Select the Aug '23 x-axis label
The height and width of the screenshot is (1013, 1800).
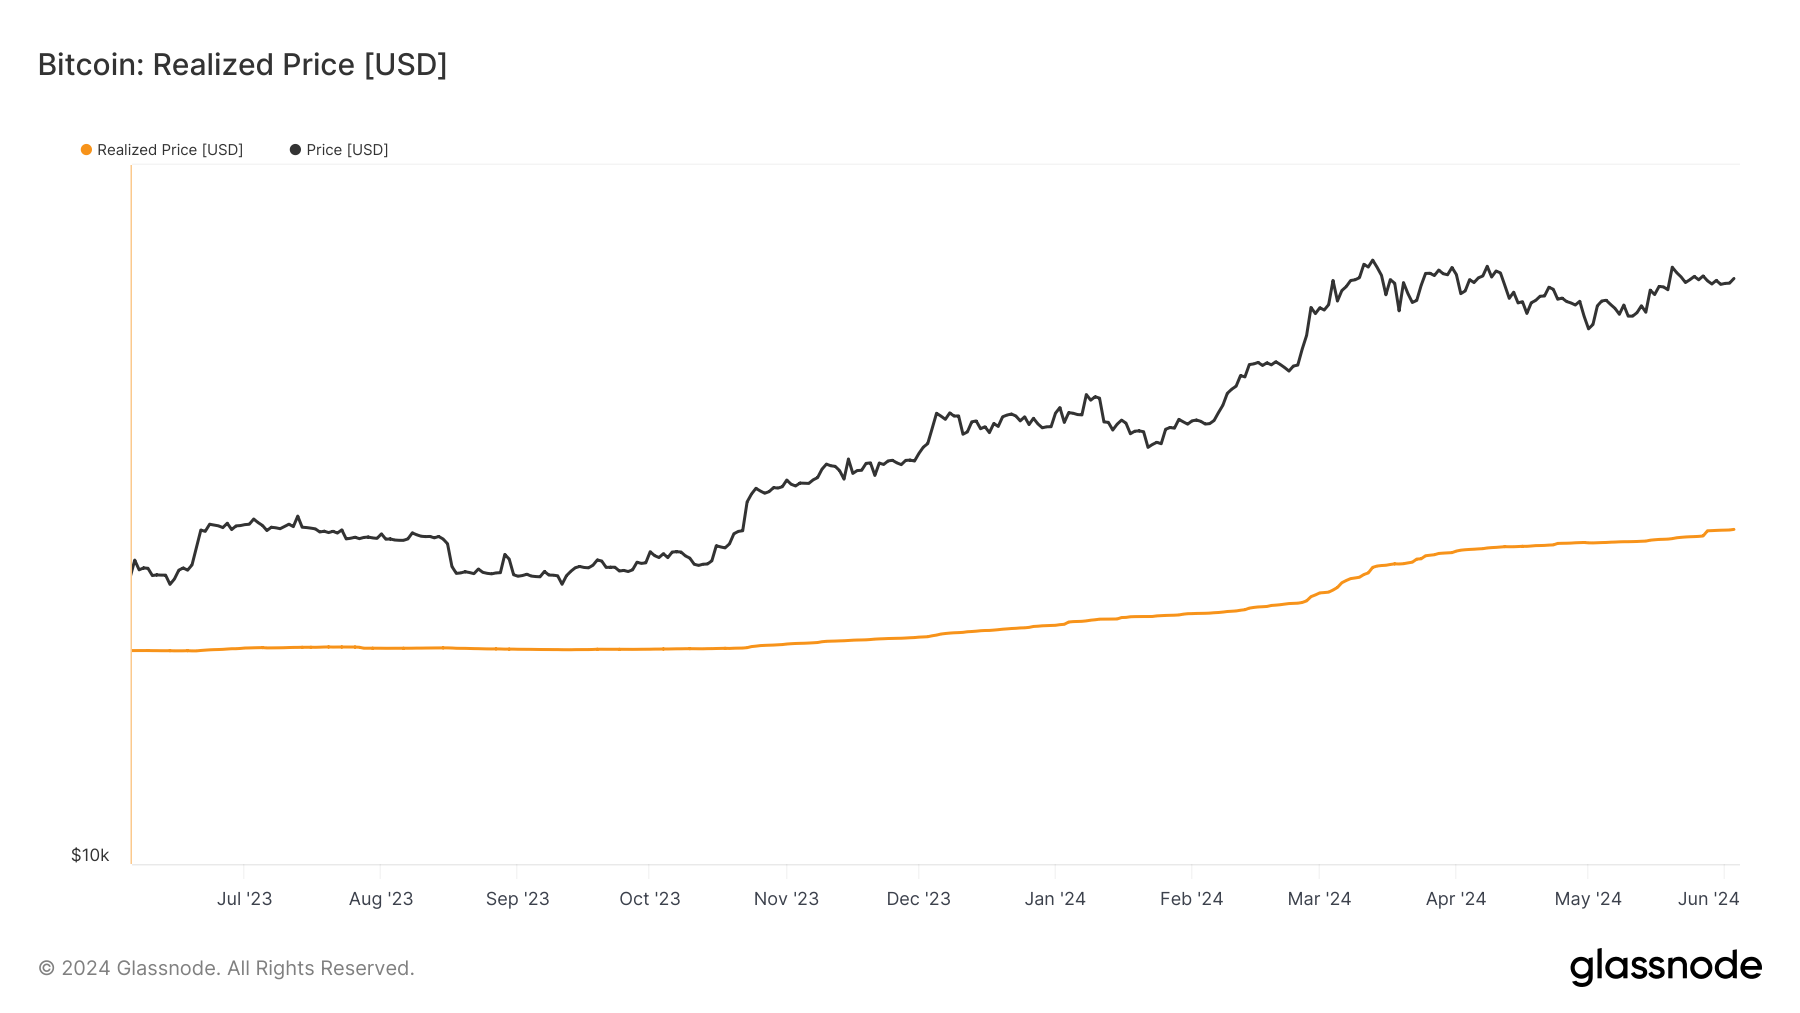pos(381,899)
